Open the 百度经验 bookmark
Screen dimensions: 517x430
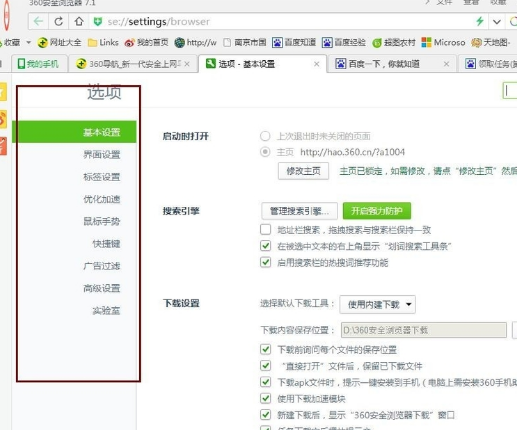point(344,43)
